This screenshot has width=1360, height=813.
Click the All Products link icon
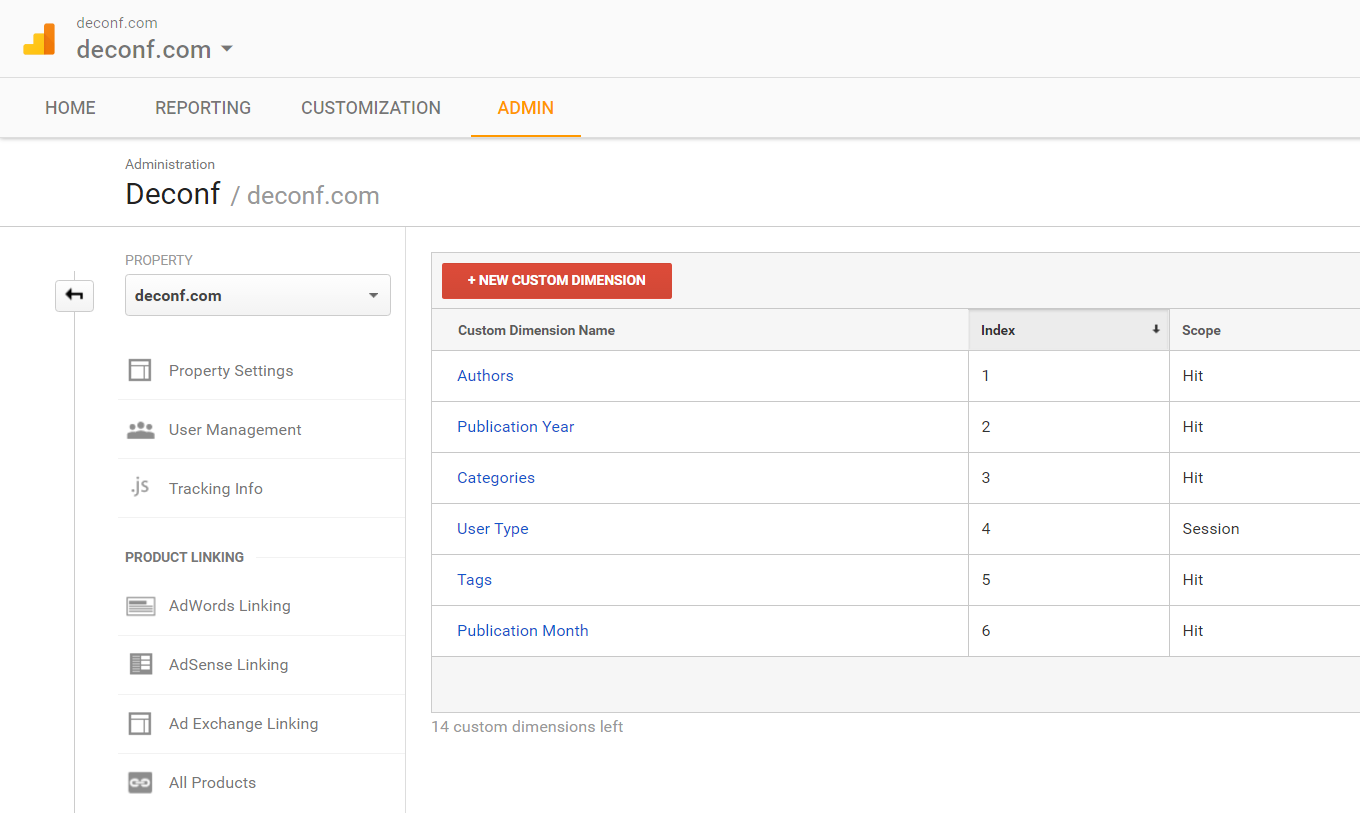coord(139,782)
